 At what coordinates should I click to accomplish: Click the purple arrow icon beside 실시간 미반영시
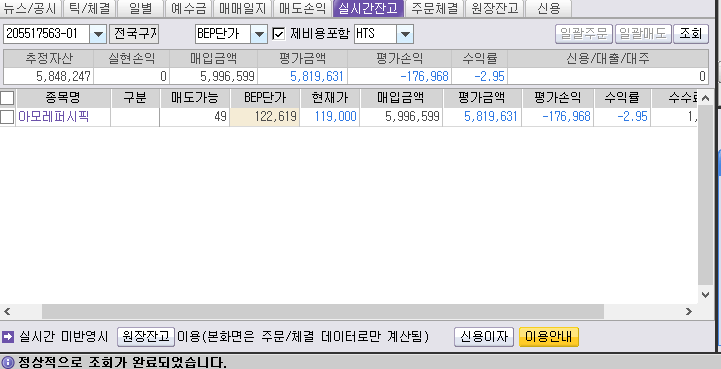coord(8,337)
